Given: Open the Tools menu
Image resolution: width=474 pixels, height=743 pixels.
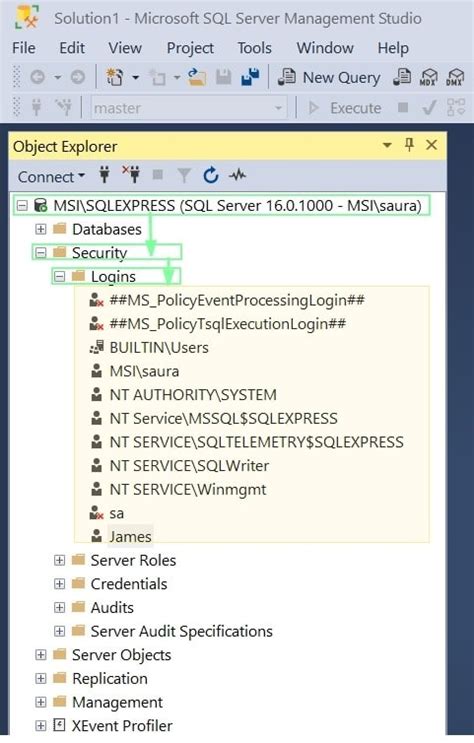Looking at the screenshot, I should [x=255, y=48].
